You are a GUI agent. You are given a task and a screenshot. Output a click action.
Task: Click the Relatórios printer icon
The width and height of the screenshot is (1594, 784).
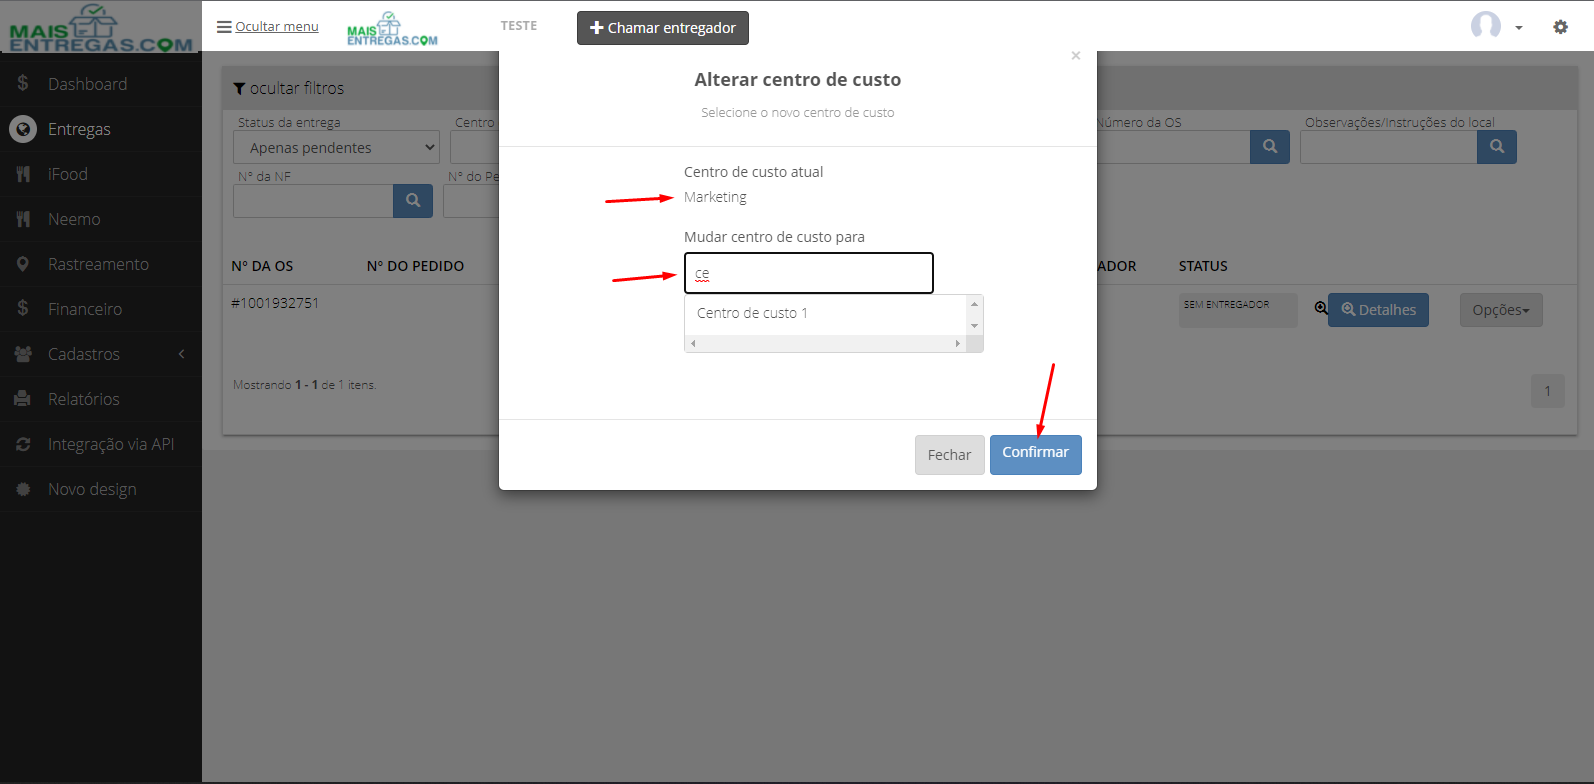click(x=23, y=399)
